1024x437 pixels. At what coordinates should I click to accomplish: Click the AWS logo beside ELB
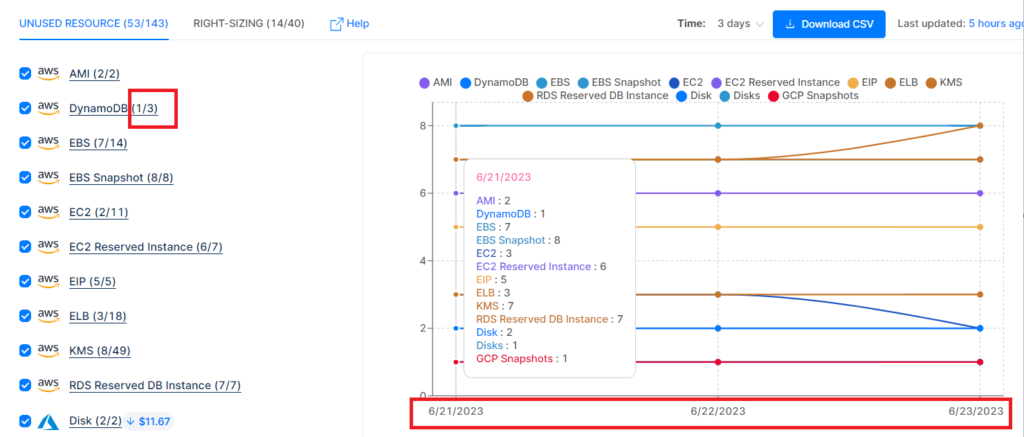point(48,316)
